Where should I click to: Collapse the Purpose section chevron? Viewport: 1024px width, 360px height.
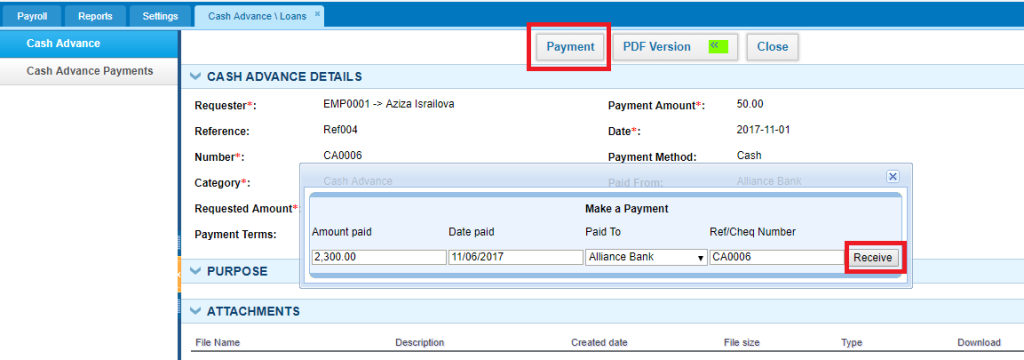[x=195, y=271]
